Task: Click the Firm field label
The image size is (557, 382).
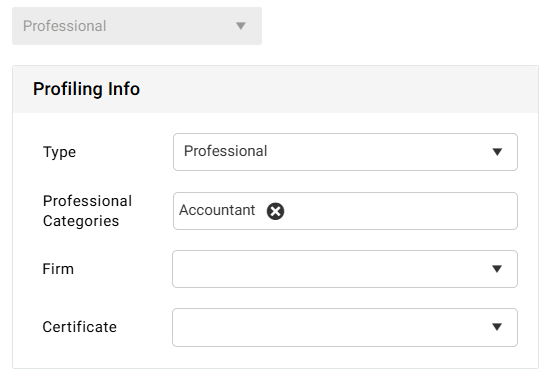Action: click(x=58, y=269)
